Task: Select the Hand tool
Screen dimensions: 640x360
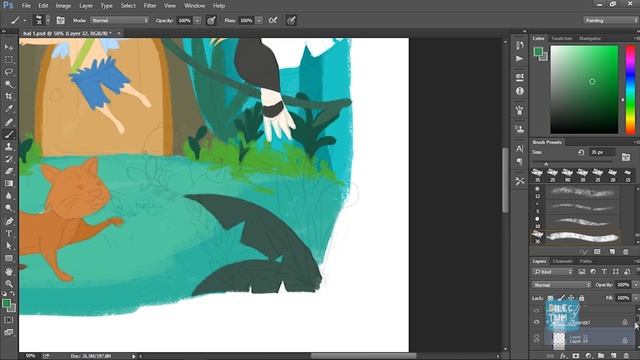Action: [9, 271]
